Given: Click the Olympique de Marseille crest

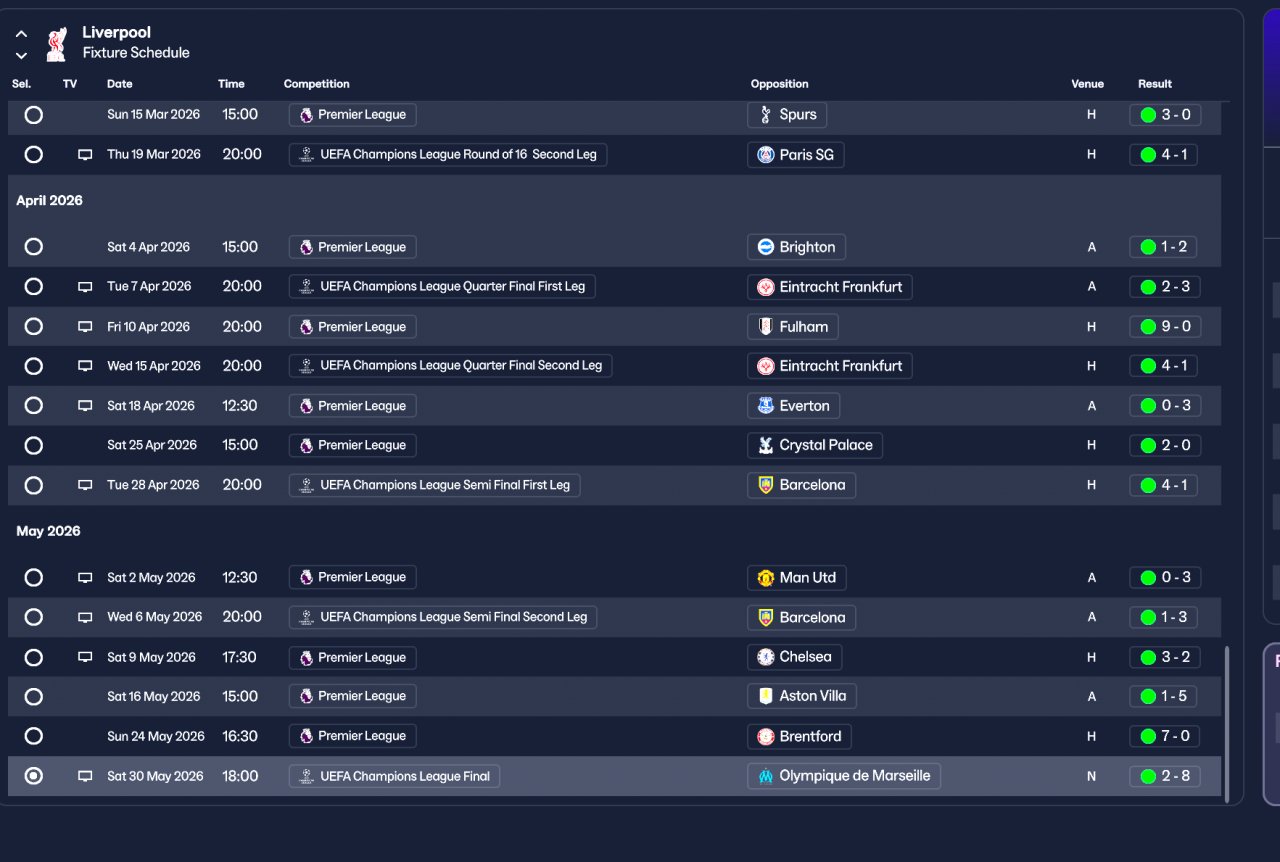Looking at the screenshot, I should point(766,776).
